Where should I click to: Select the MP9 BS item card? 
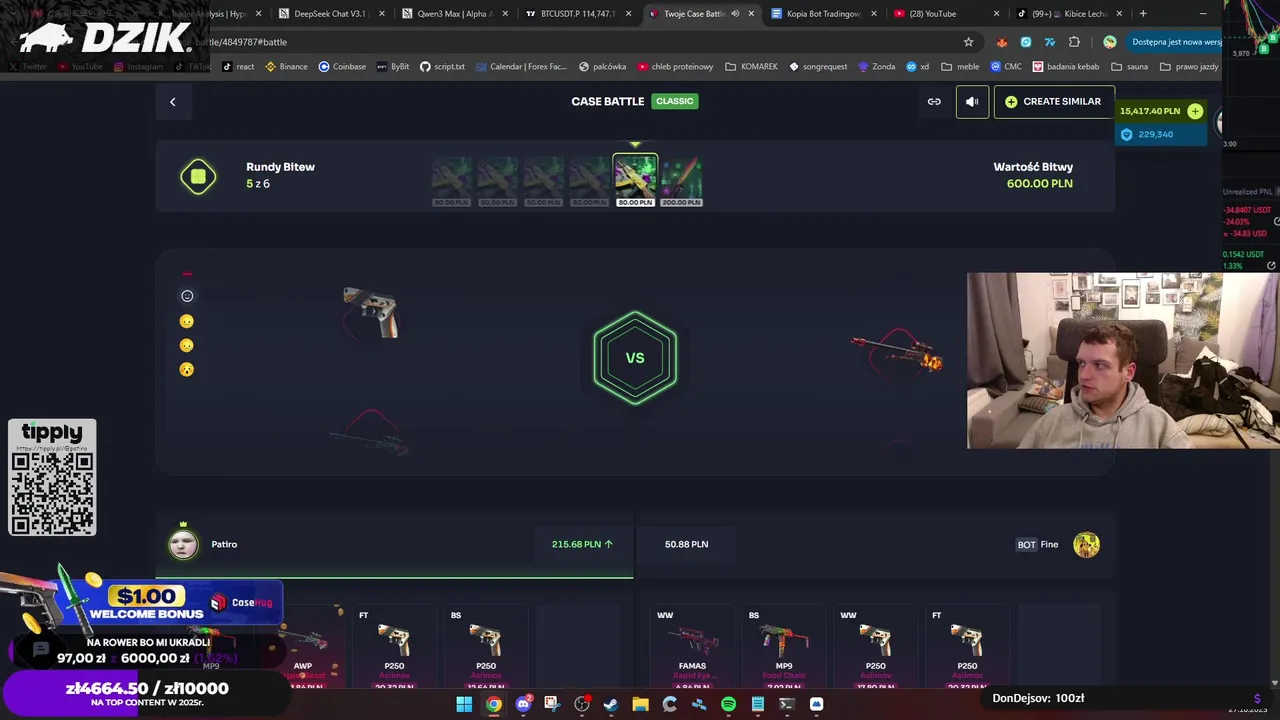pos(784,647)
